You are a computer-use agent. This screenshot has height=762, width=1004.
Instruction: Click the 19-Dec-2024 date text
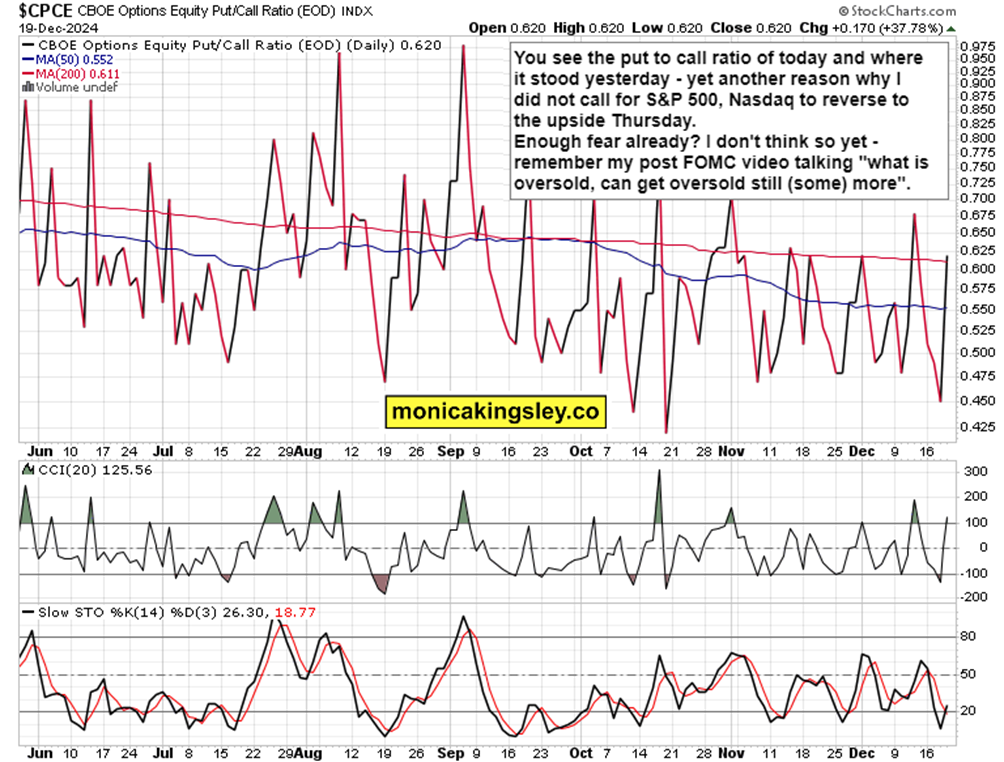pos(58,29)
